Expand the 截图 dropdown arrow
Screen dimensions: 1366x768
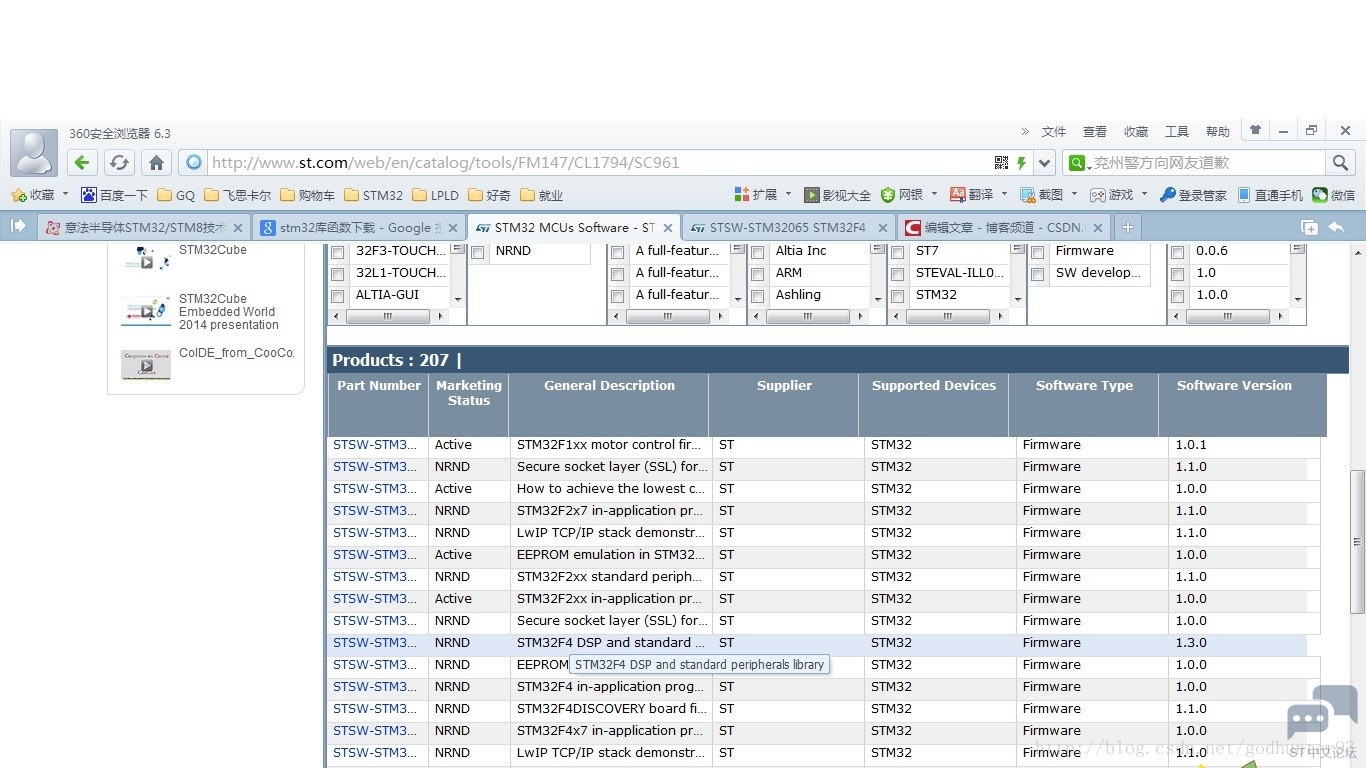pos(1074,194)
